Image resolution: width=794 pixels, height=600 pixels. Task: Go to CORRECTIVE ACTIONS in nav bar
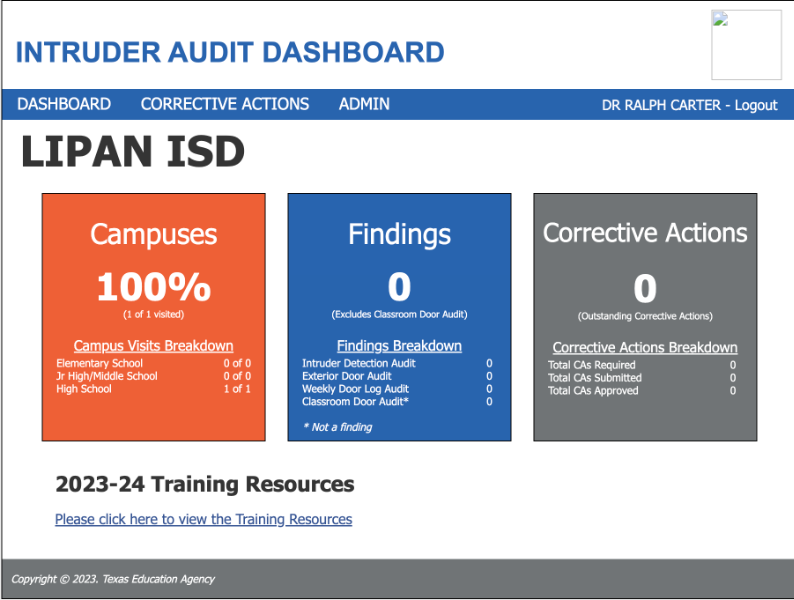(x=225, y=104)
